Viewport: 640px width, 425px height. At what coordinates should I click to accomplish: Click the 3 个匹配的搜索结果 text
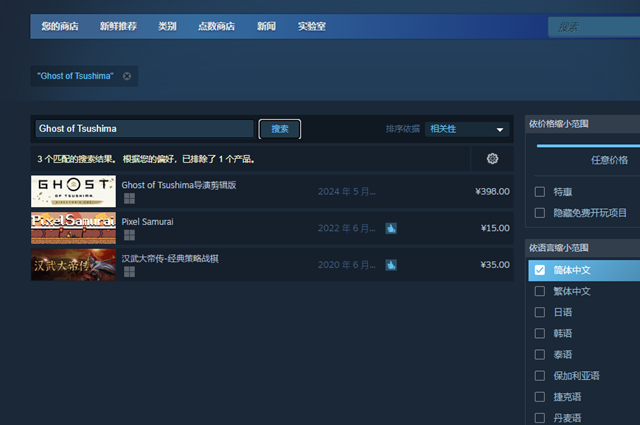click(x=76, y=159)
